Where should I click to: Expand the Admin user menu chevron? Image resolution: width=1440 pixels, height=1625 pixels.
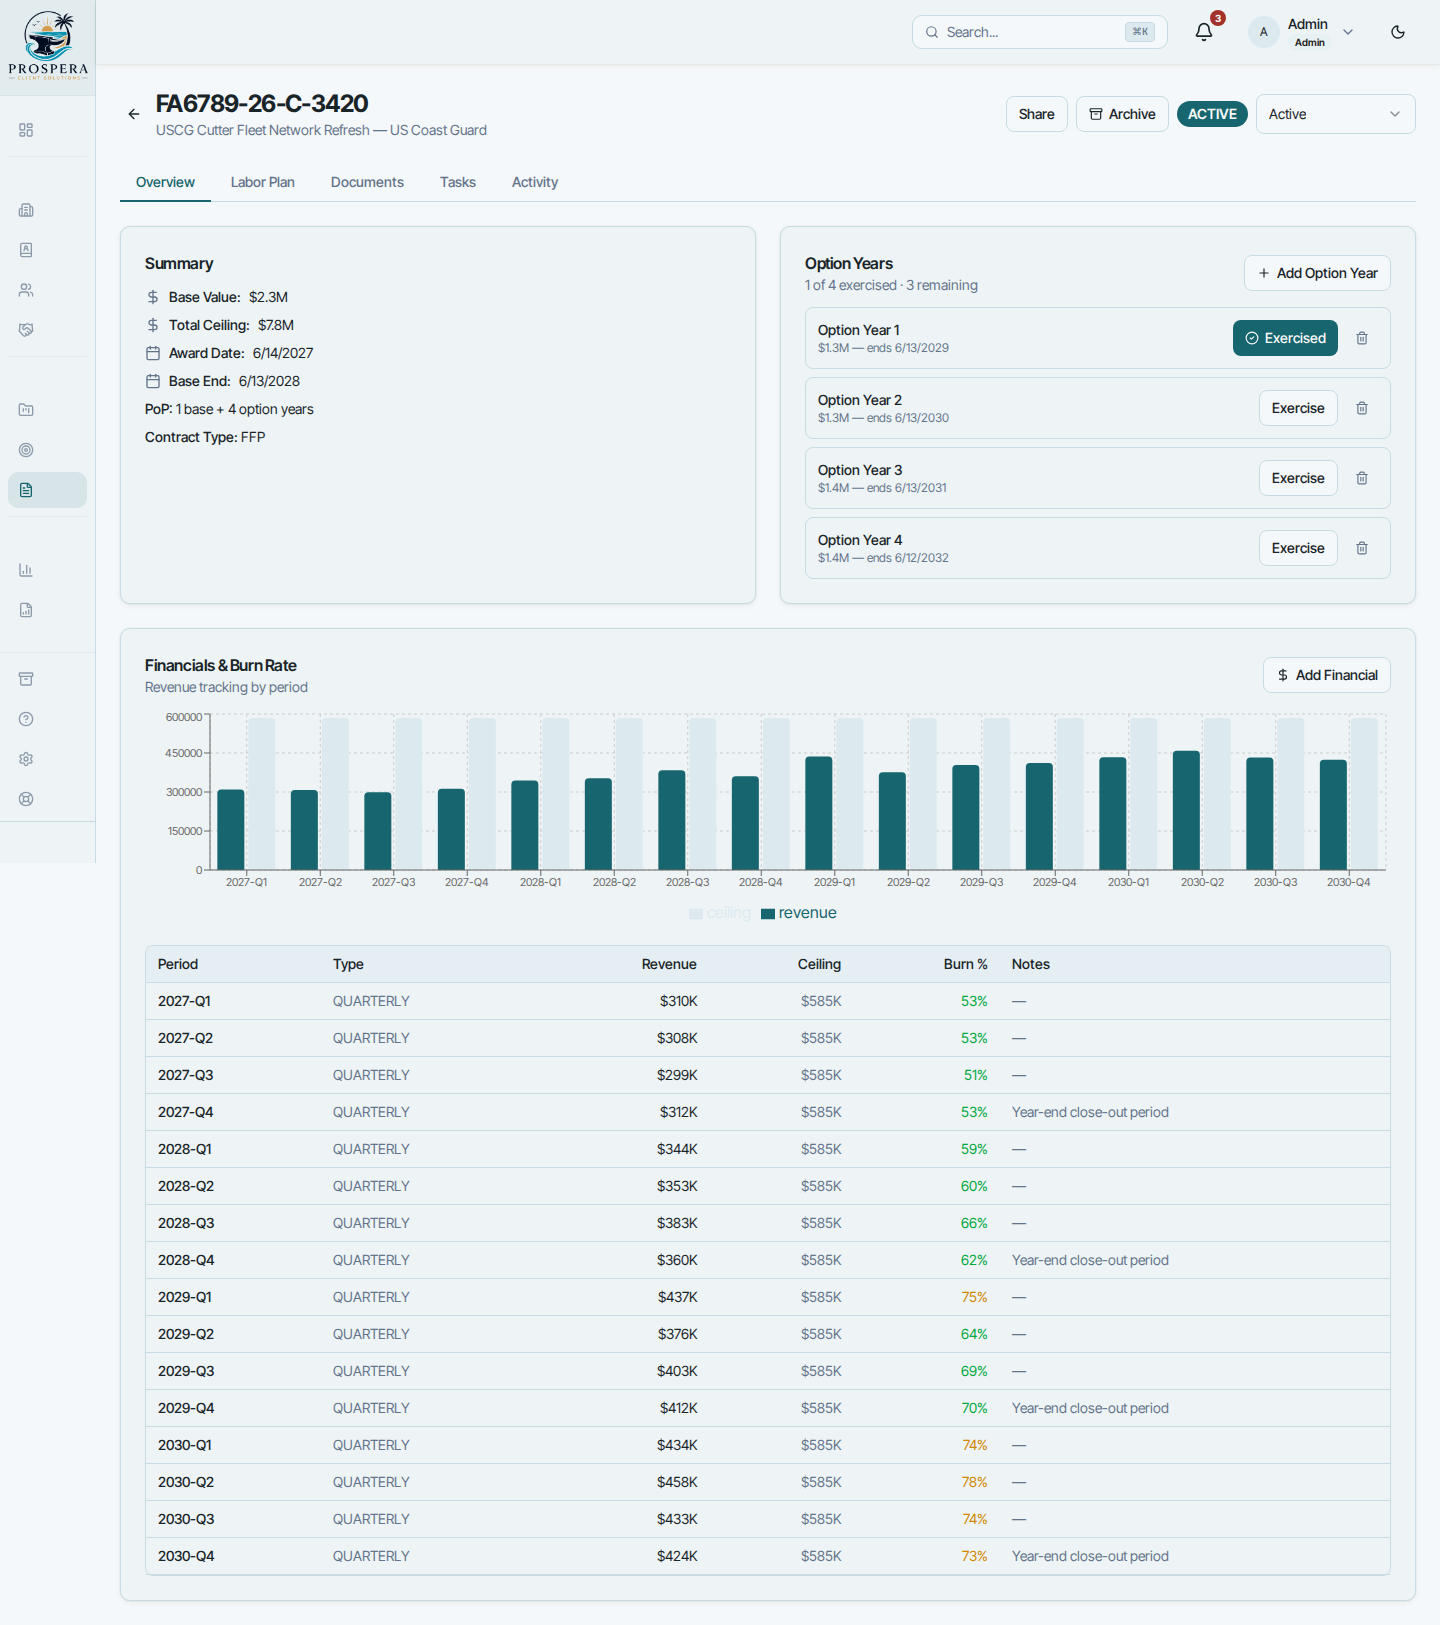pos(1348,32)
